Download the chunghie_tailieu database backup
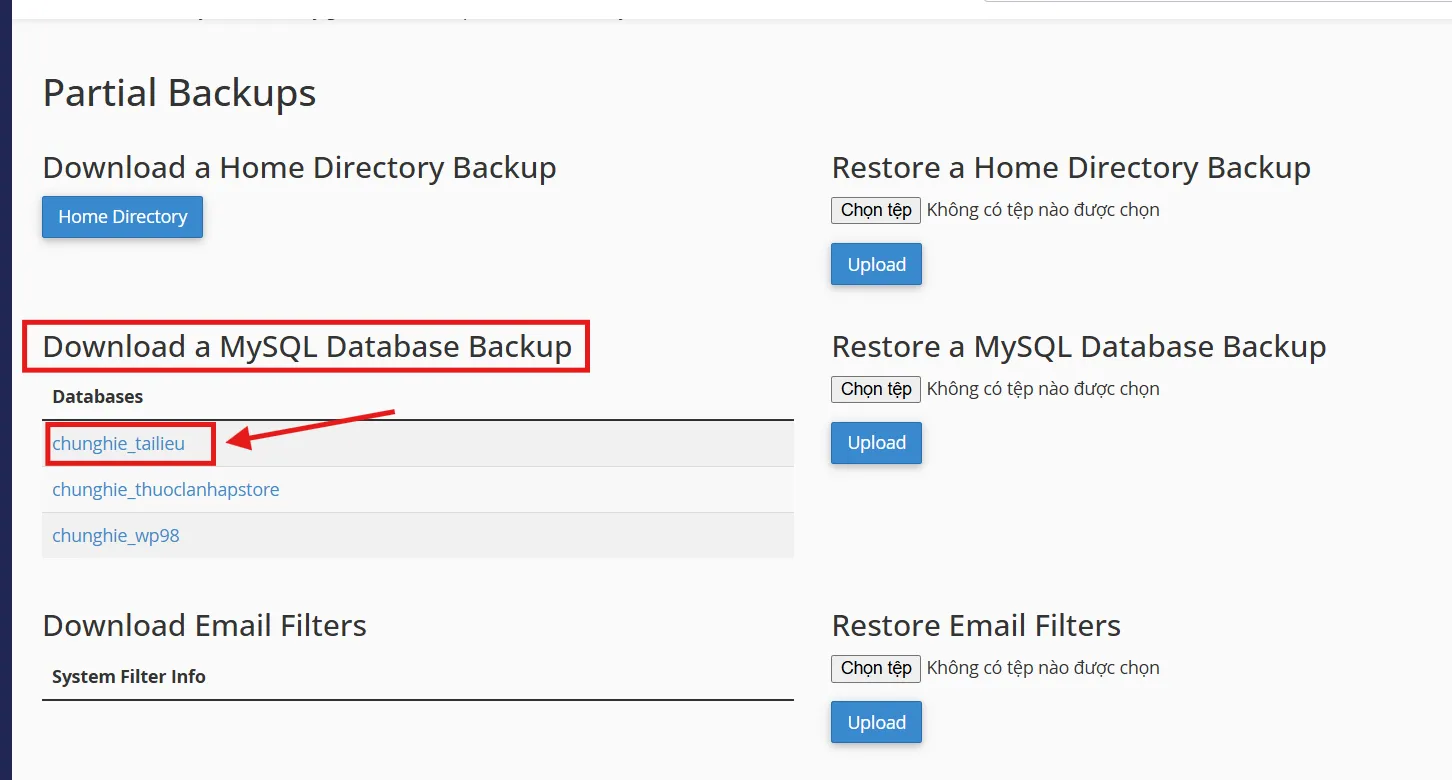This screenshot has height=780, width=1452. click(x=118, y=443)
